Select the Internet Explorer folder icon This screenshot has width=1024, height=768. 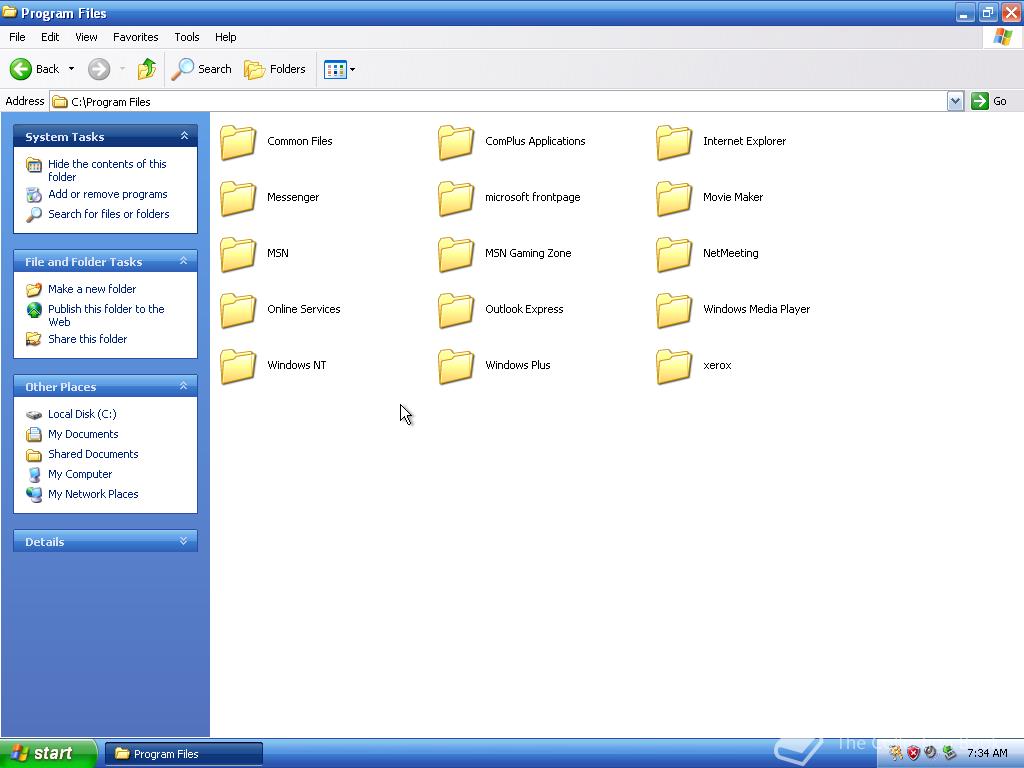pyautogui.click(x=674, y=142)
